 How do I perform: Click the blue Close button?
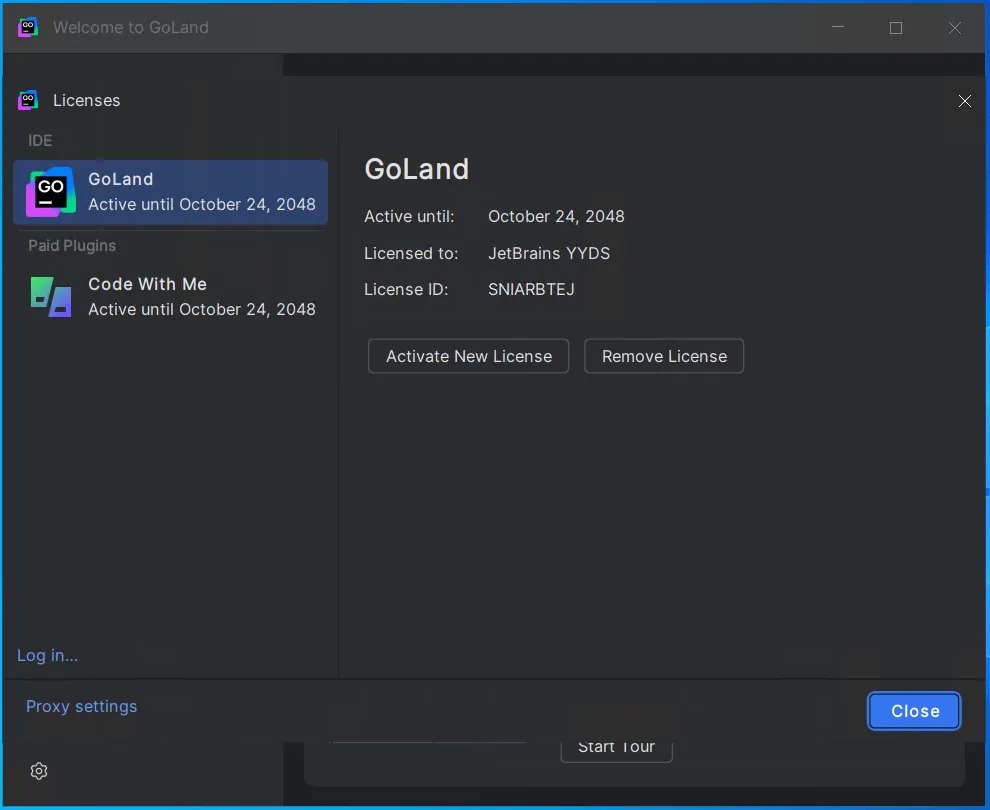[914, 711]
